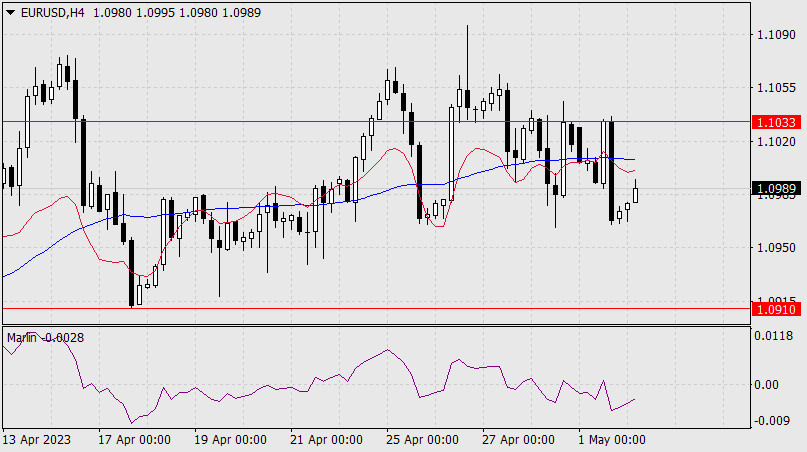The image size is (807, 452).
Task: Select the red 1.0910 support price label
Action: [777, 310]
